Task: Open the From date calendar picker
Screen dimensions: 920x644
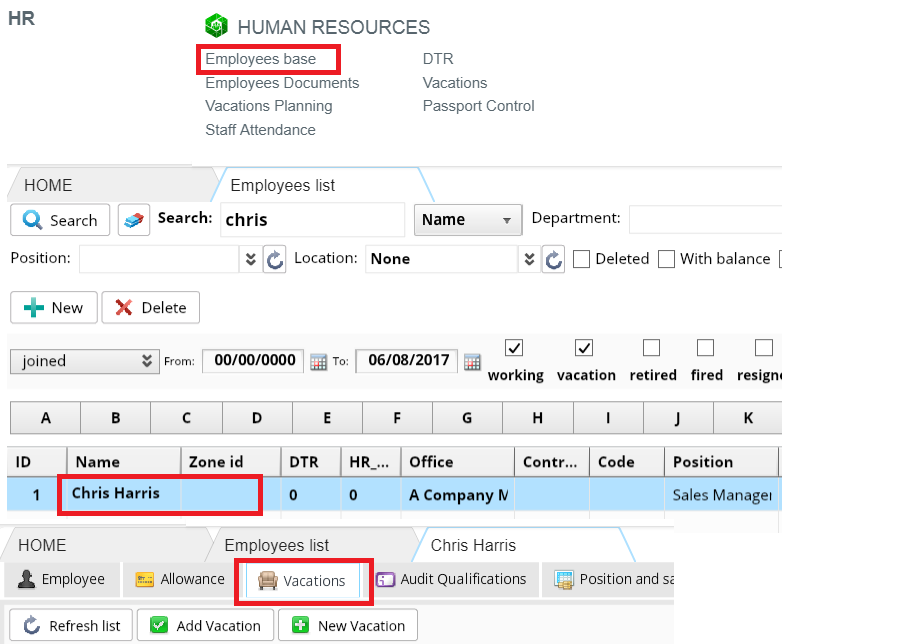Action: click(x=319, y=362)
